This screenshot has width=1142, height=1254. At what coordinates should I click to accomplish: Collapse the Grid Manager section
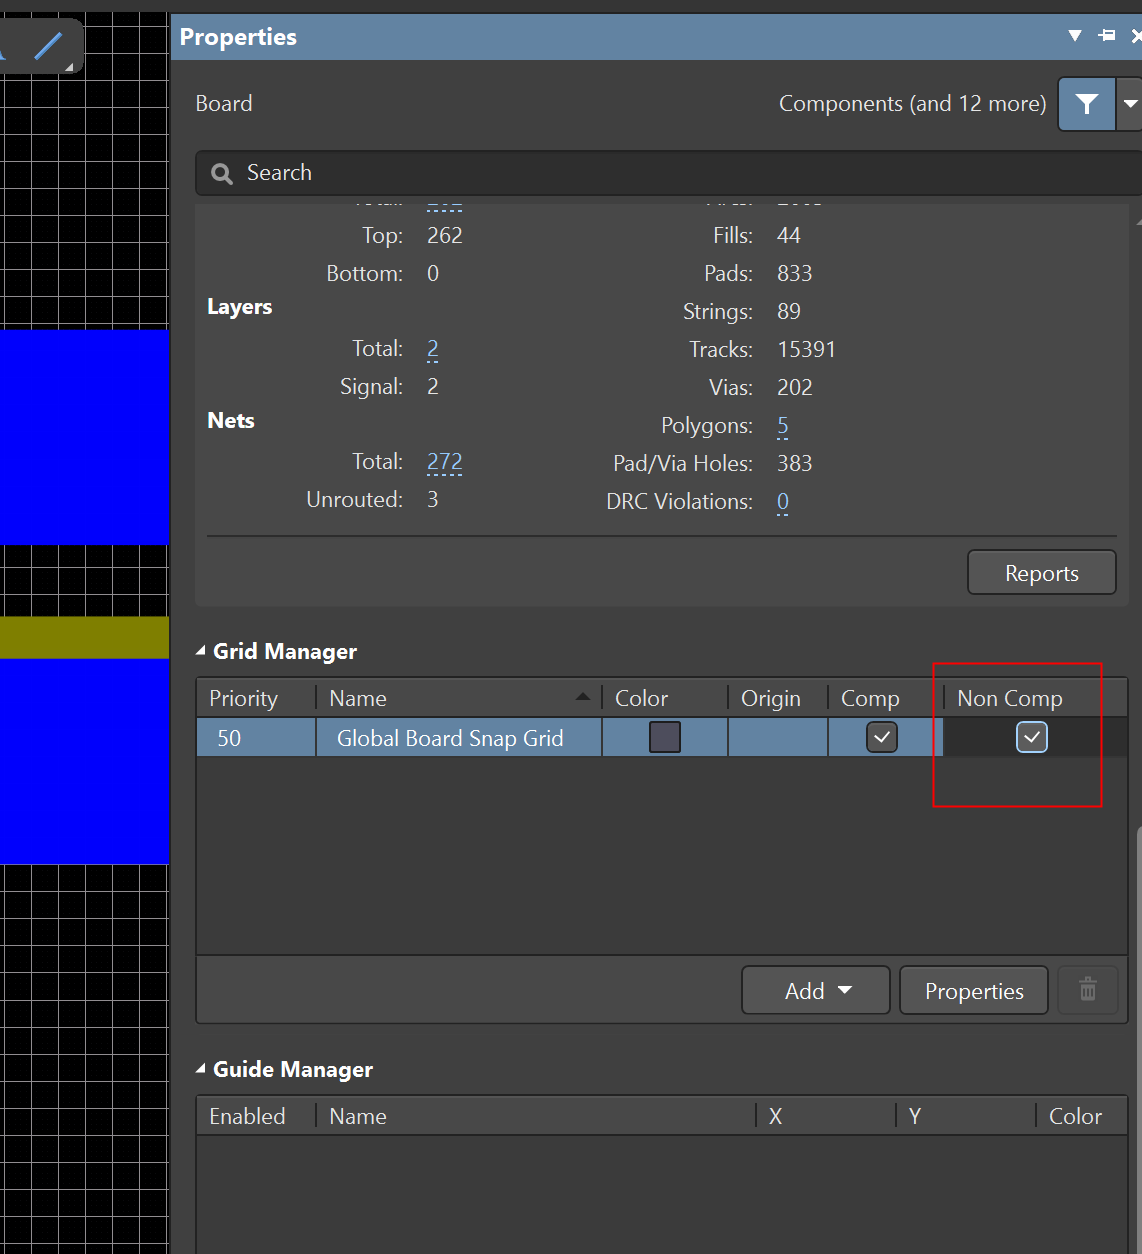pyautogui.click(x=201, y=651)
